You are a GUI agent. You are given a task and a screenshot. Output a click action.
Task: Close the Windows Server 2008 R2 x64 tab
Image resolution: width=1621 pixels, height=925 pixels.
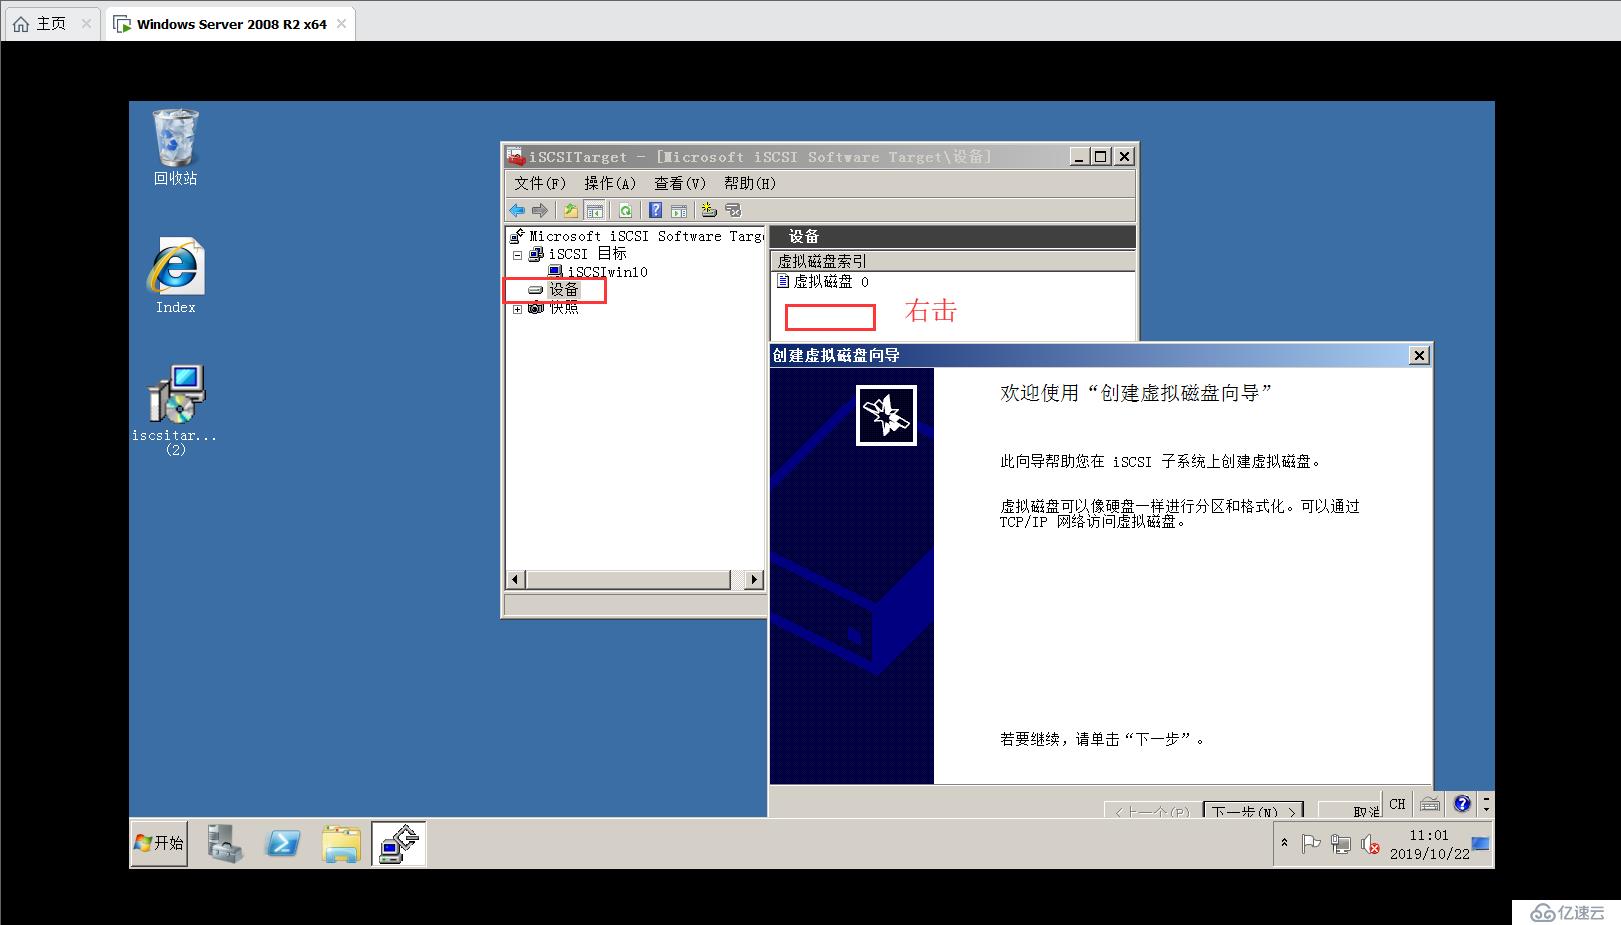341,24
